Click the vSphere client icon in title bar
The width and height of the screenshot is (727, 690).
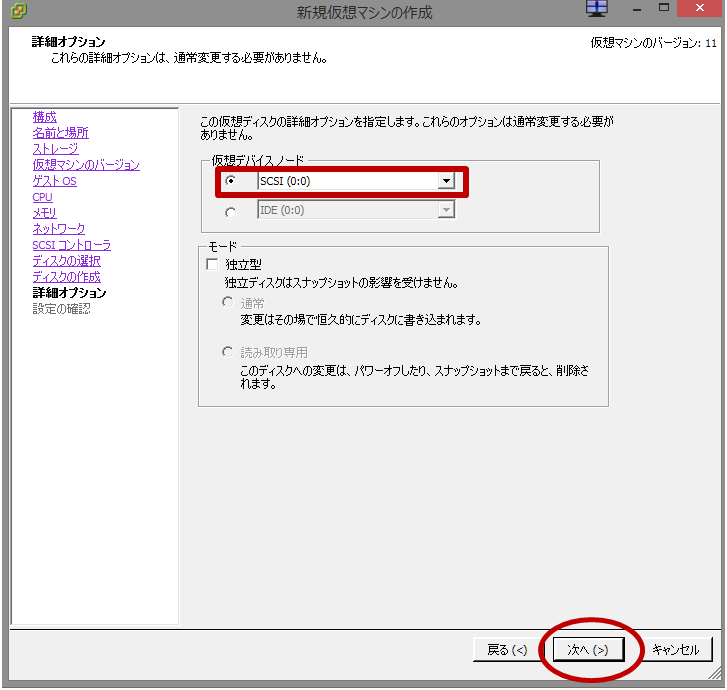pos(19,10)
